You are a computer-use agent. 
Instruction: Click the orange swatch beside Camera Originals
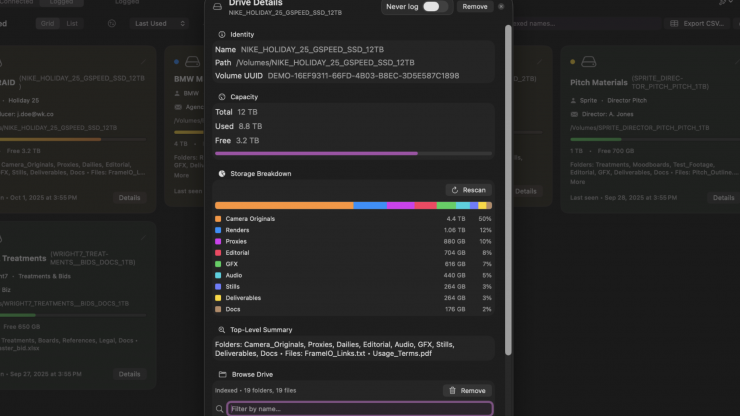[218, 219]
